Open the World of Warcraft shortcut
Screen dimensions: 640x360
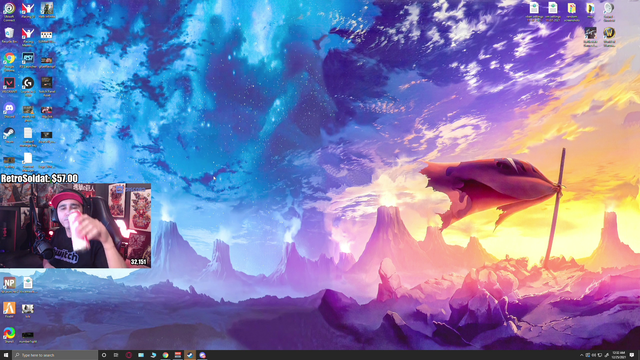(x=609, y=33)
